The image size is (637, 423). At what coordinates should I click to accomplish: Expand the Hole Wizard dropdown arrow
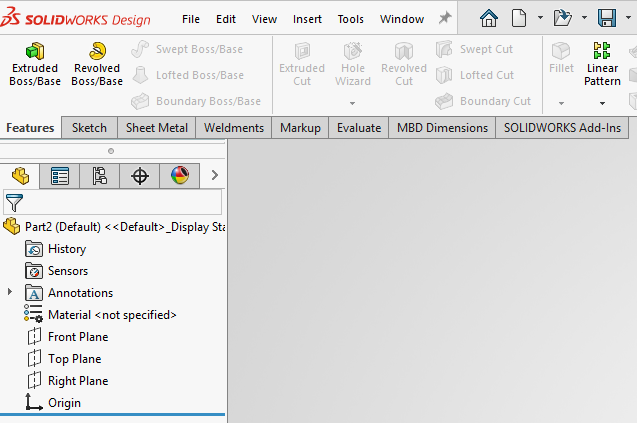pos(352,103)
